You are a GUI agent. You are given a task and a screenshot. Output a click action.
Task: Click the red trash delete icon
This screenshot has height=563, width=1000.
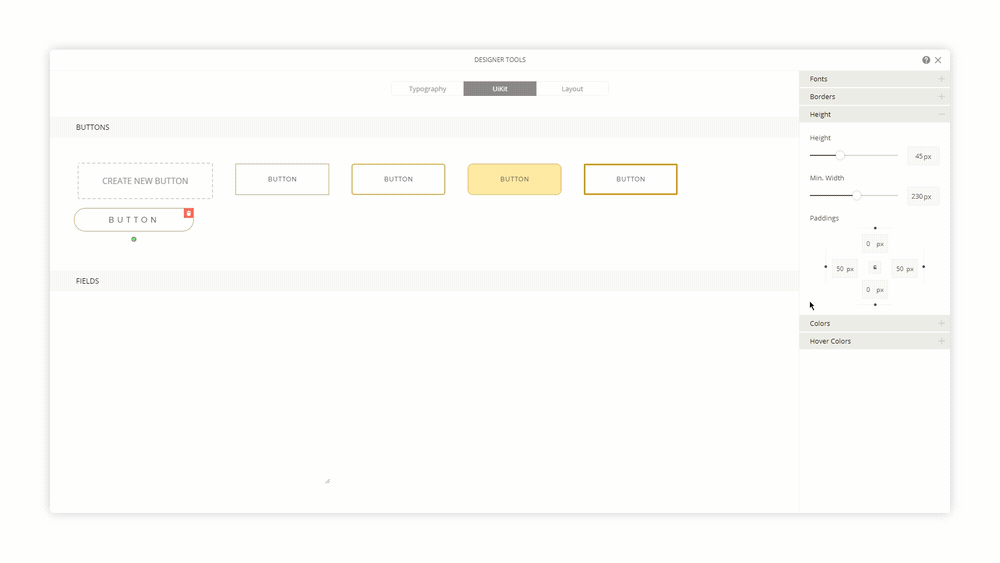[x=188, y=213]
